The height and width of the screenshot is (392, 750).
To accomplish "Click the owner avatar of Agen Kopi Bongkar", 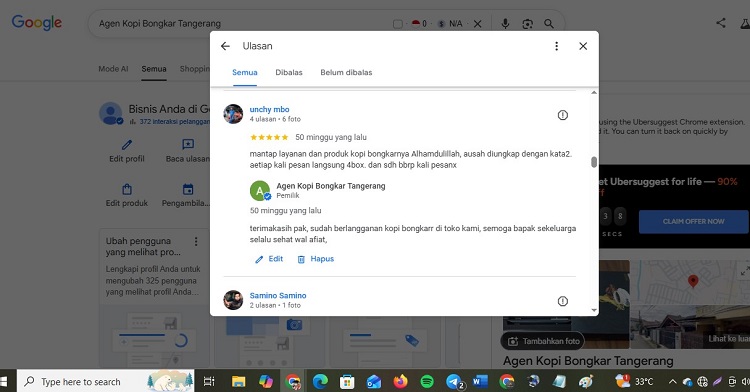I will tap(260, 191).
